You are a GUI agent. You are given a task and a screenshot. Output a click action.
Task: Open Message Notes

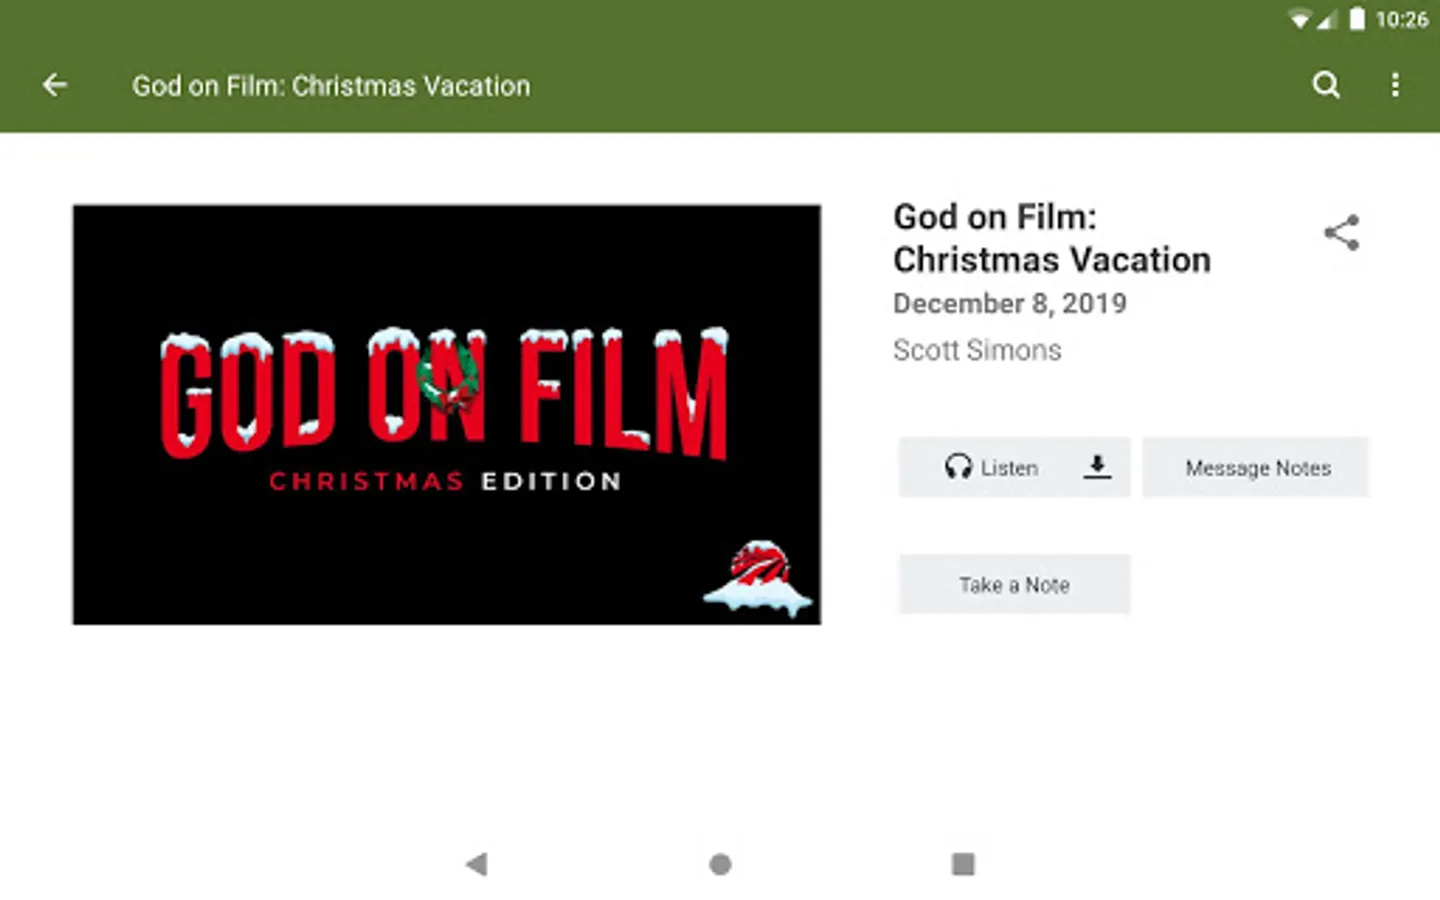[x=1256, y=467]
